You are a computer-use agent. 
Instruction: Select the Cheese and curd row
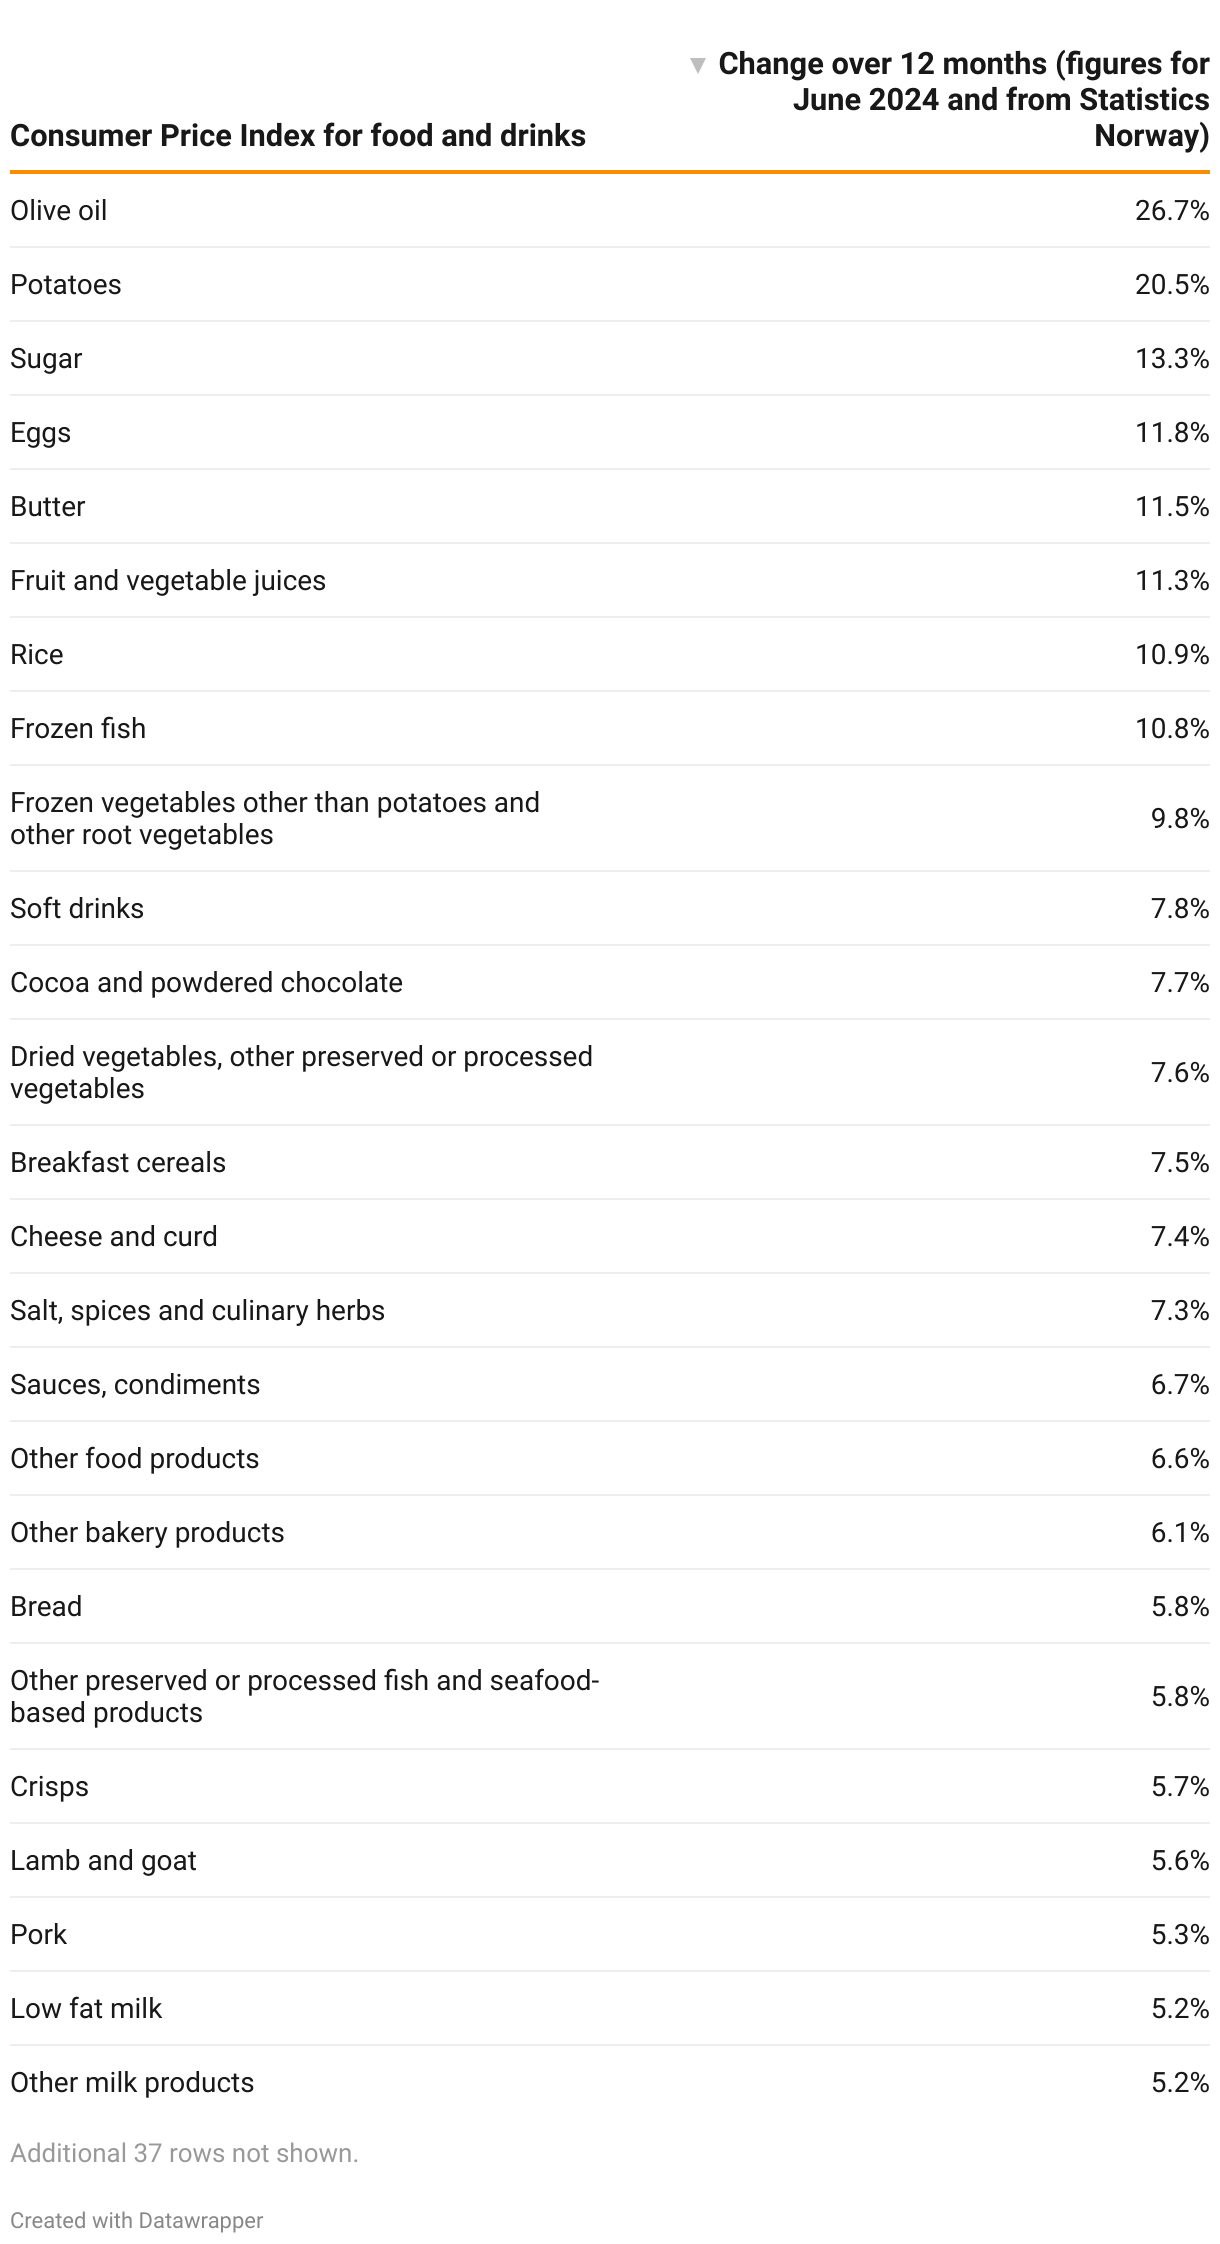coord(114,1237)
